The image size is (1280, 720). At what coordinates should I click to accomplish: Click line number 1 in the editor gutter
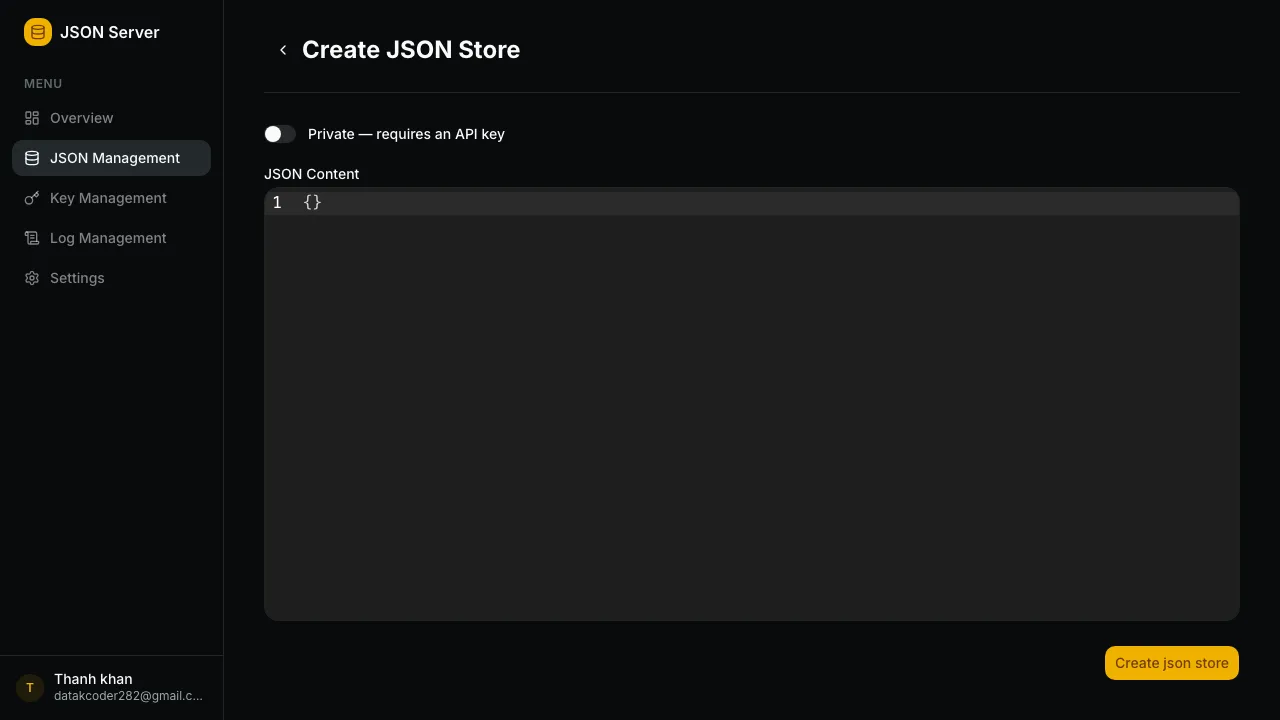click(x=277, y=202)
